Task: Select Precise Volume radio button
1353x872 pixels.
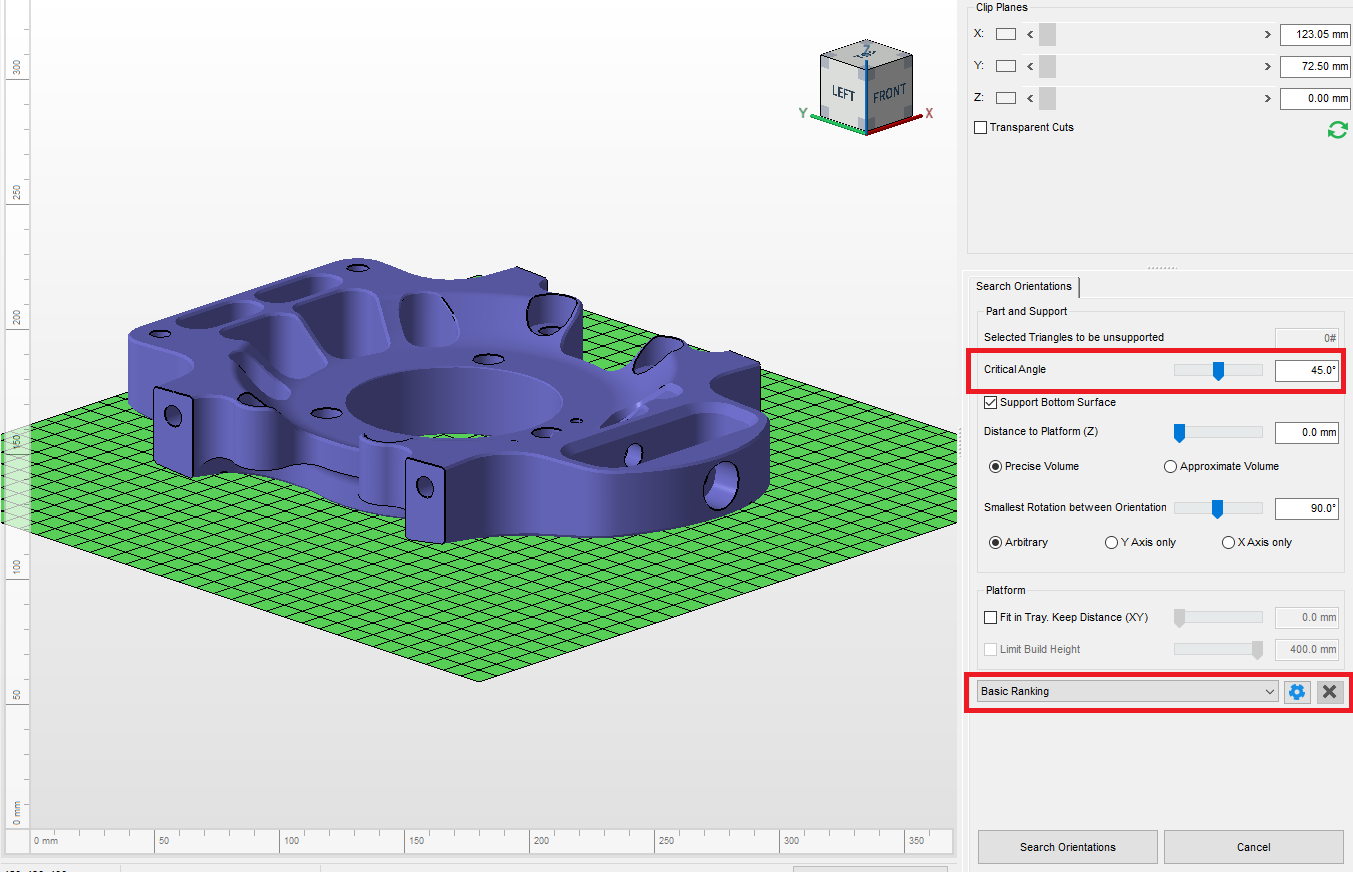Action: coord(995,466)
